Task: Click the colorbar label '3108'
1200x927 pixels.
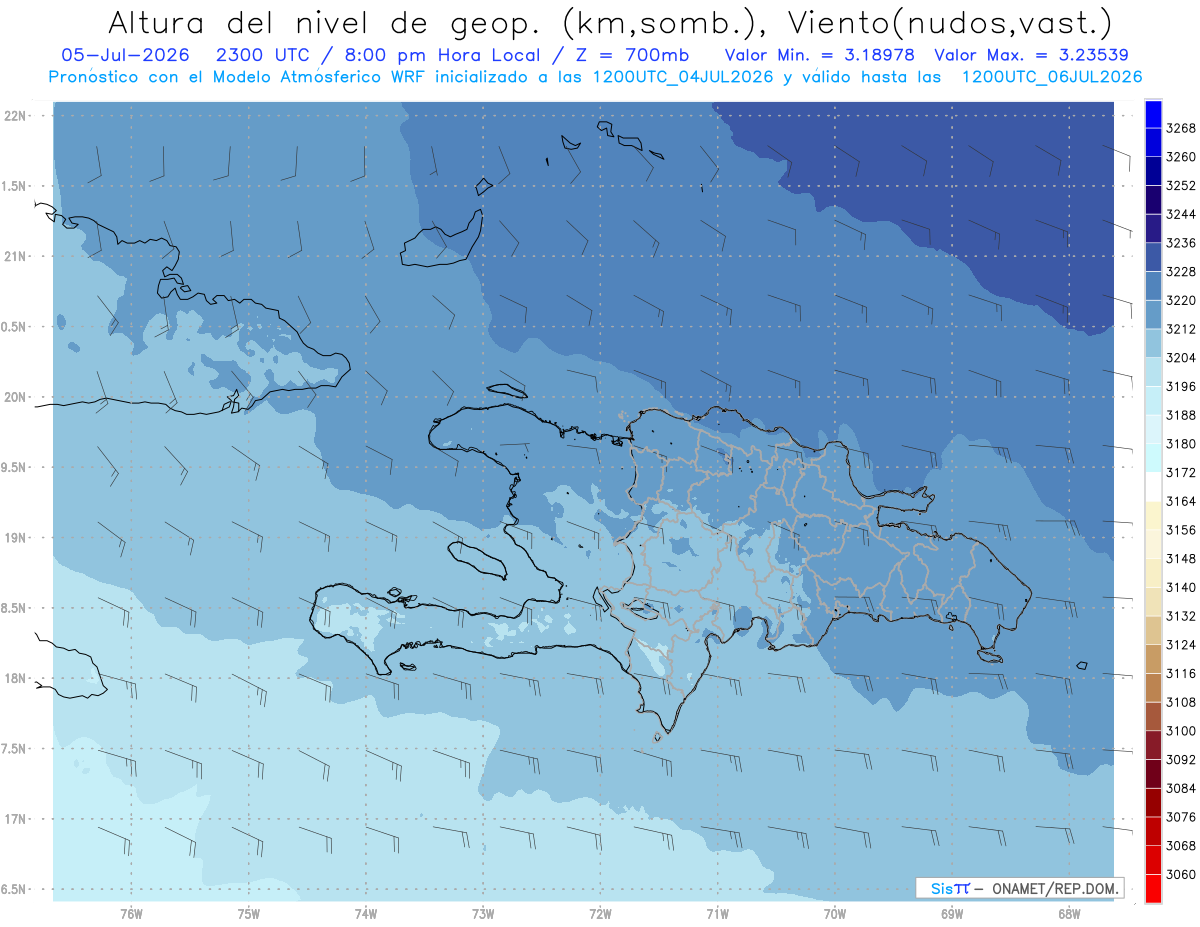Action: click(1181, 702)
